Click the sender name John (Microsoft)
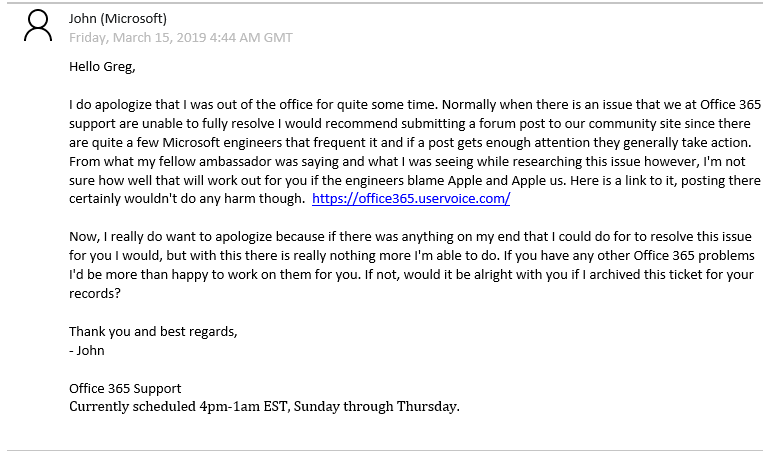774x451 pixels. point(118,19)
